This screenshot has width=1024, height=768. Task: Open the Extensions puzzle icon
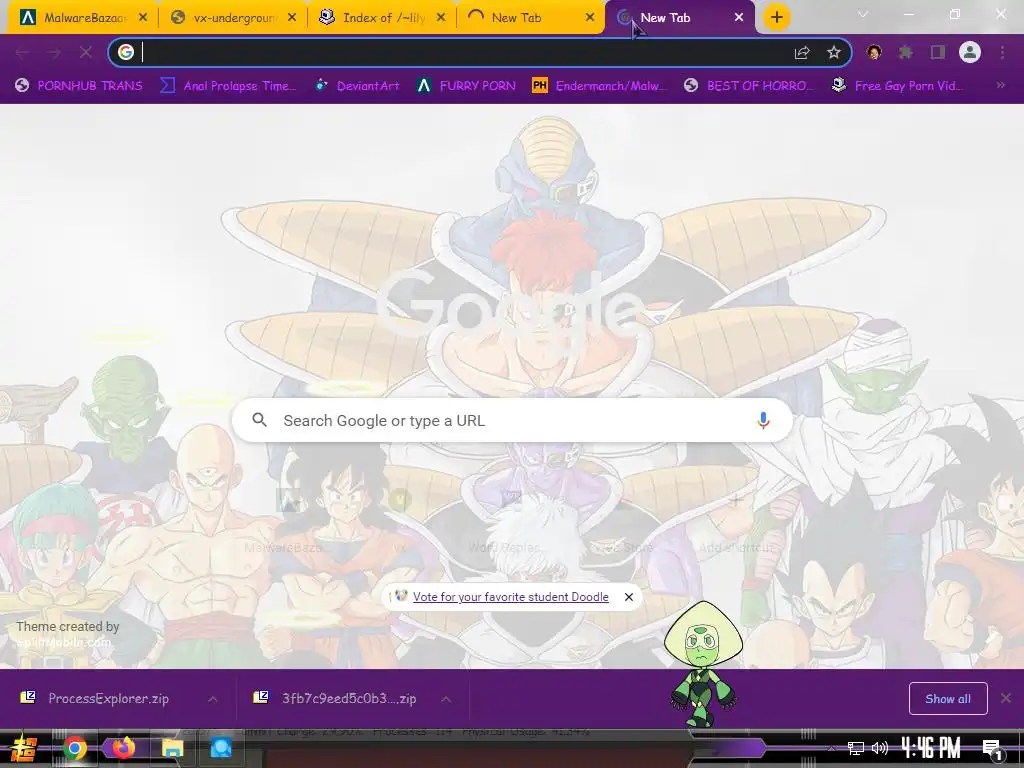click(906, 52)
